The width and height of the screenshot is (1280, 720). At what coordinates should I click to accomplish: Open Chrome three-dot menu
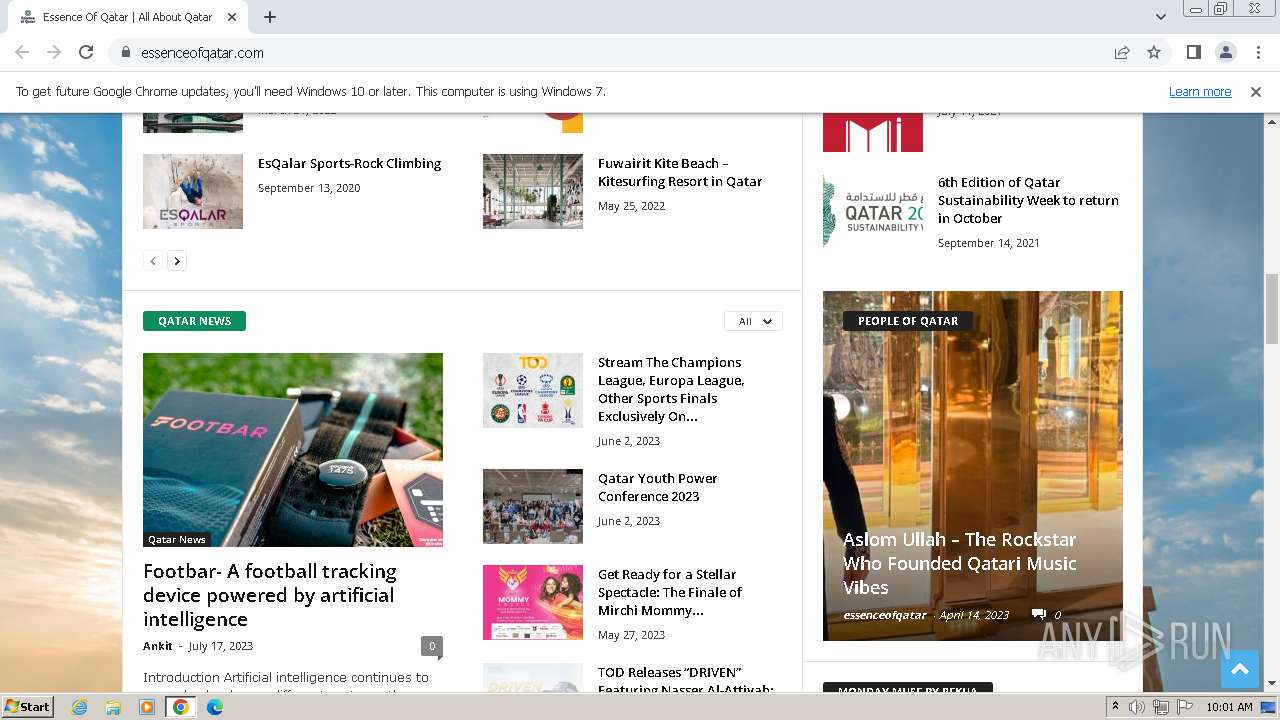(1258, 52)
